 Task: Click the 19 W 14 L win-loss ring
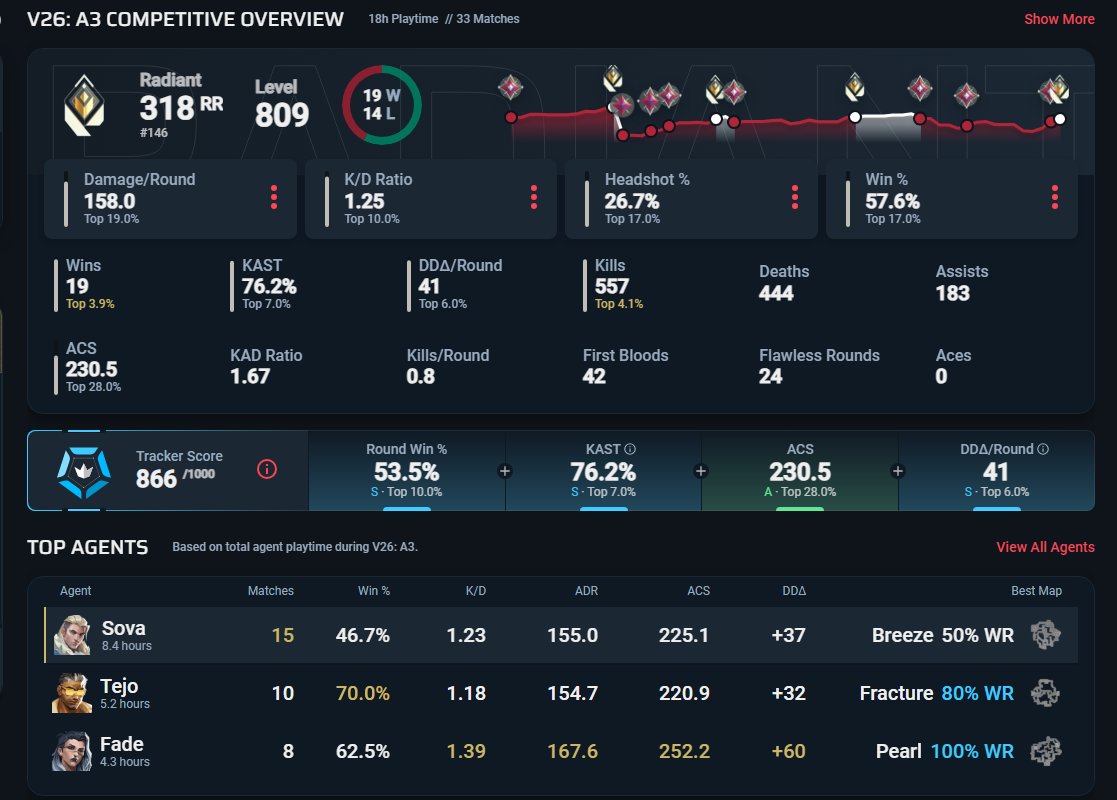point(382,105)
